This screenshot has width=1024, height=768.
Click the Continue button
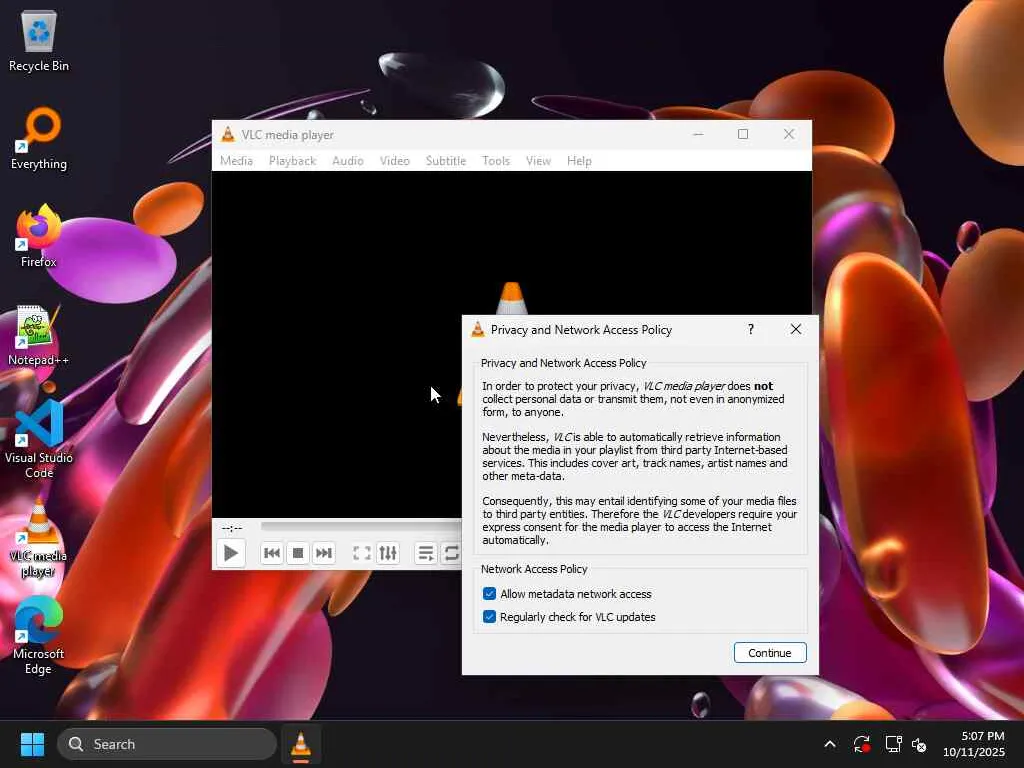coord(770,652)
